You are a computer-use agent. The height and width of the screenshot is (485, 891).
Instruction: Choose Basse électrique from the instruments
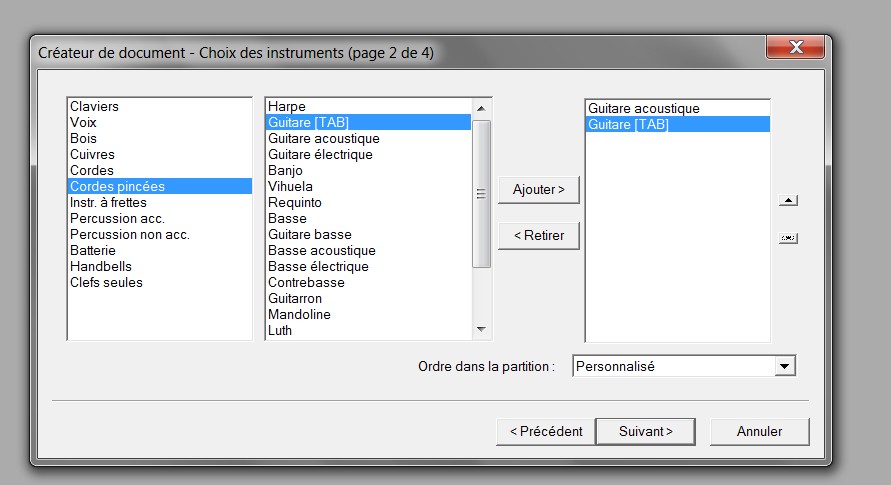(x=318, y=266)
